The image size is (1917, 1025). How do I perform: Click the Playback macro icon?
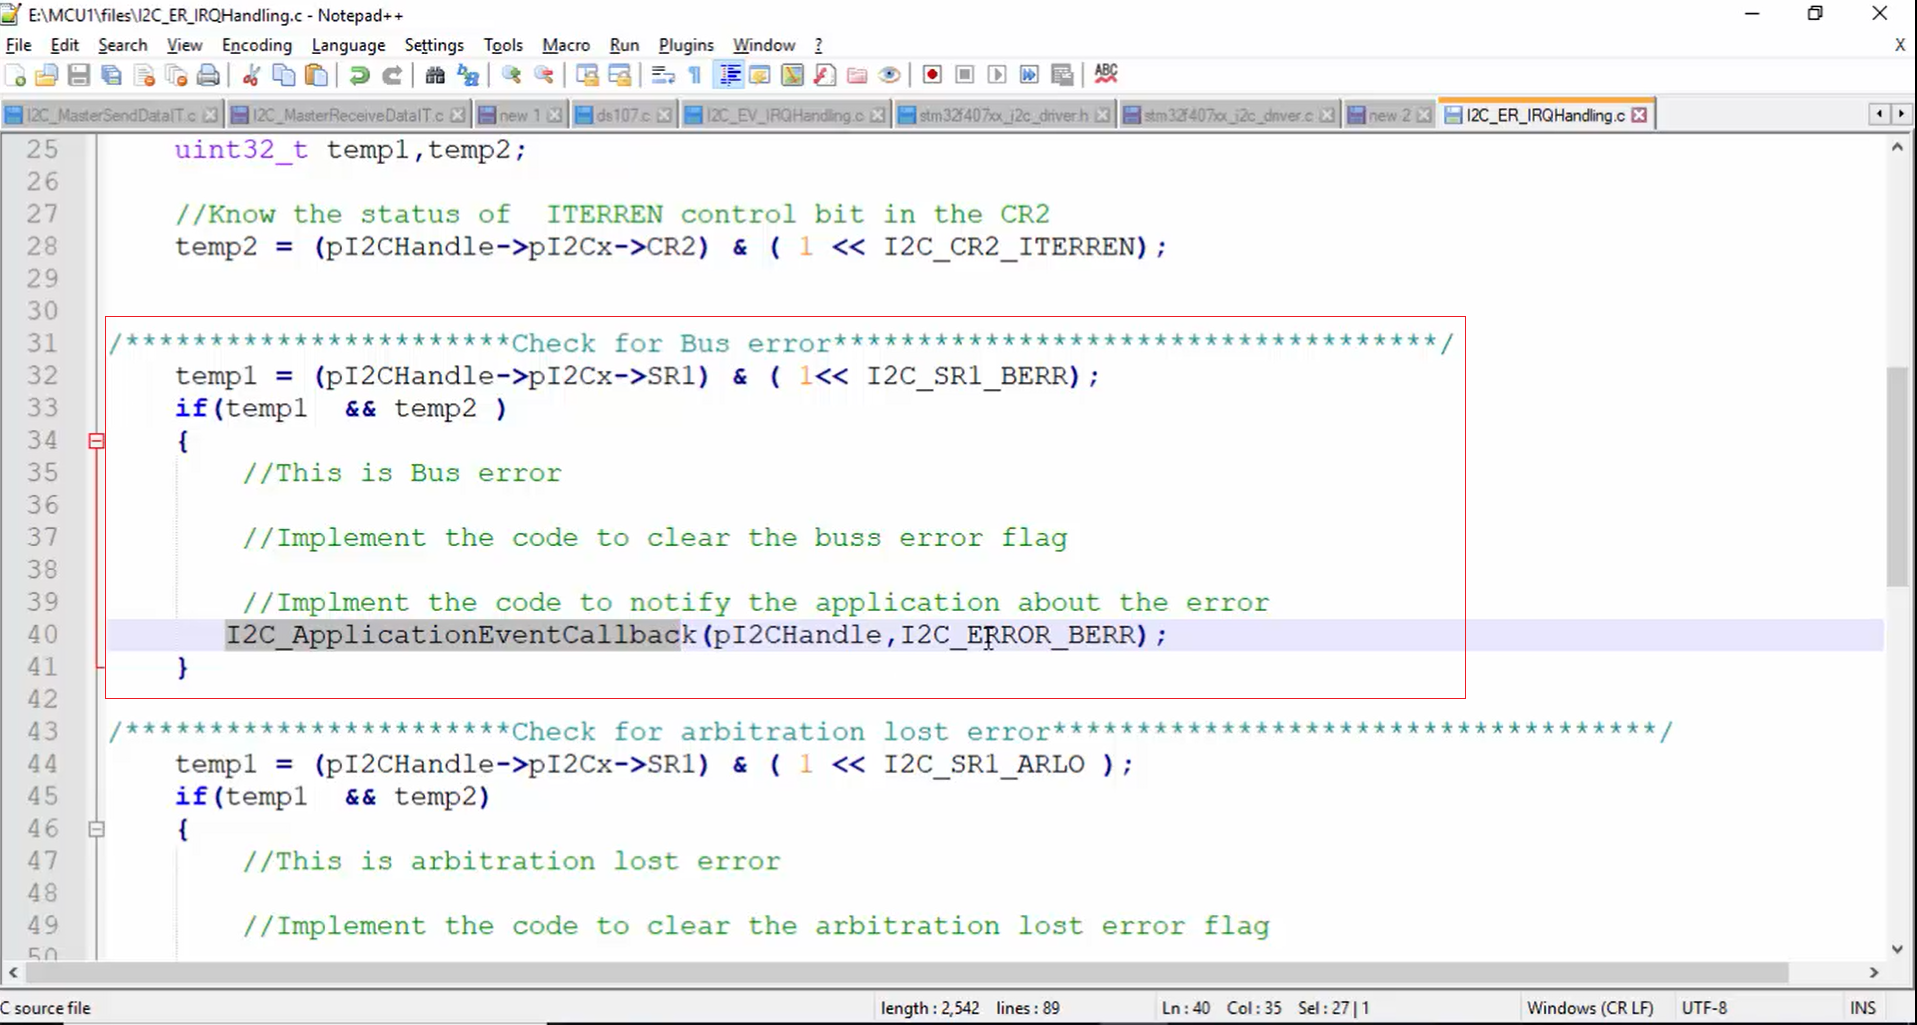[997, 75]
